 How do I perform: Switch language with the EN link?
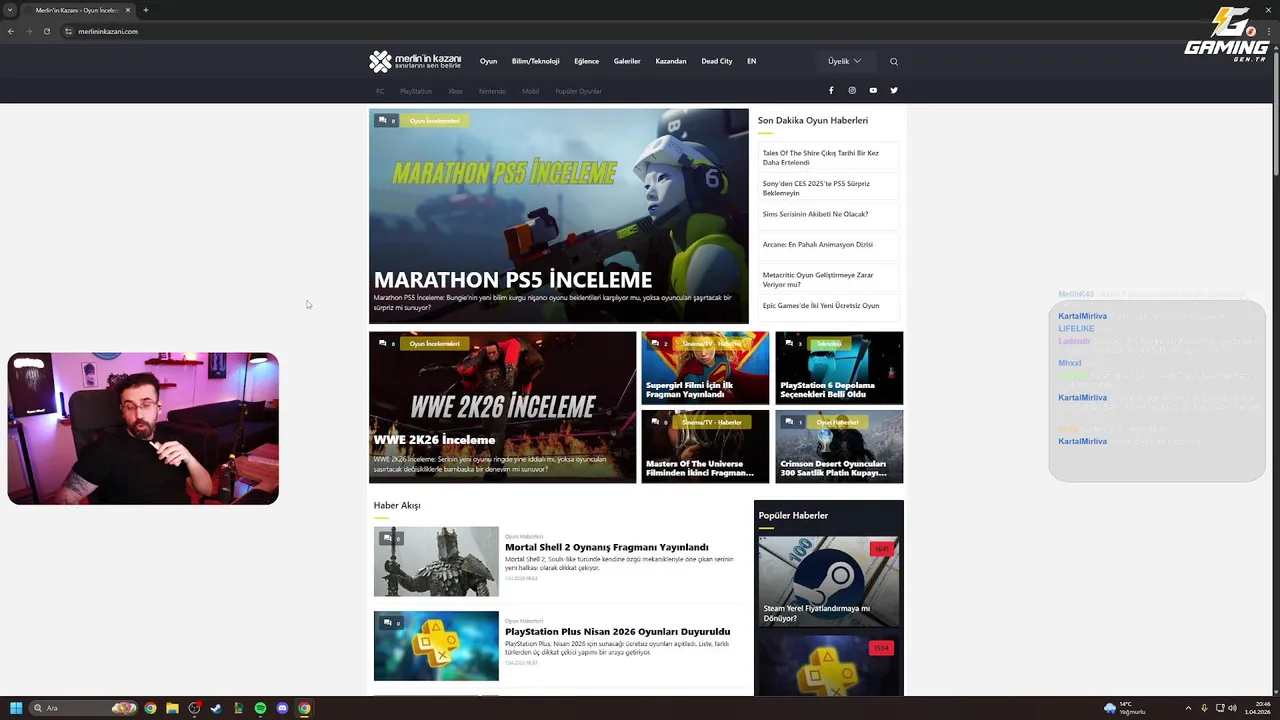752,61
